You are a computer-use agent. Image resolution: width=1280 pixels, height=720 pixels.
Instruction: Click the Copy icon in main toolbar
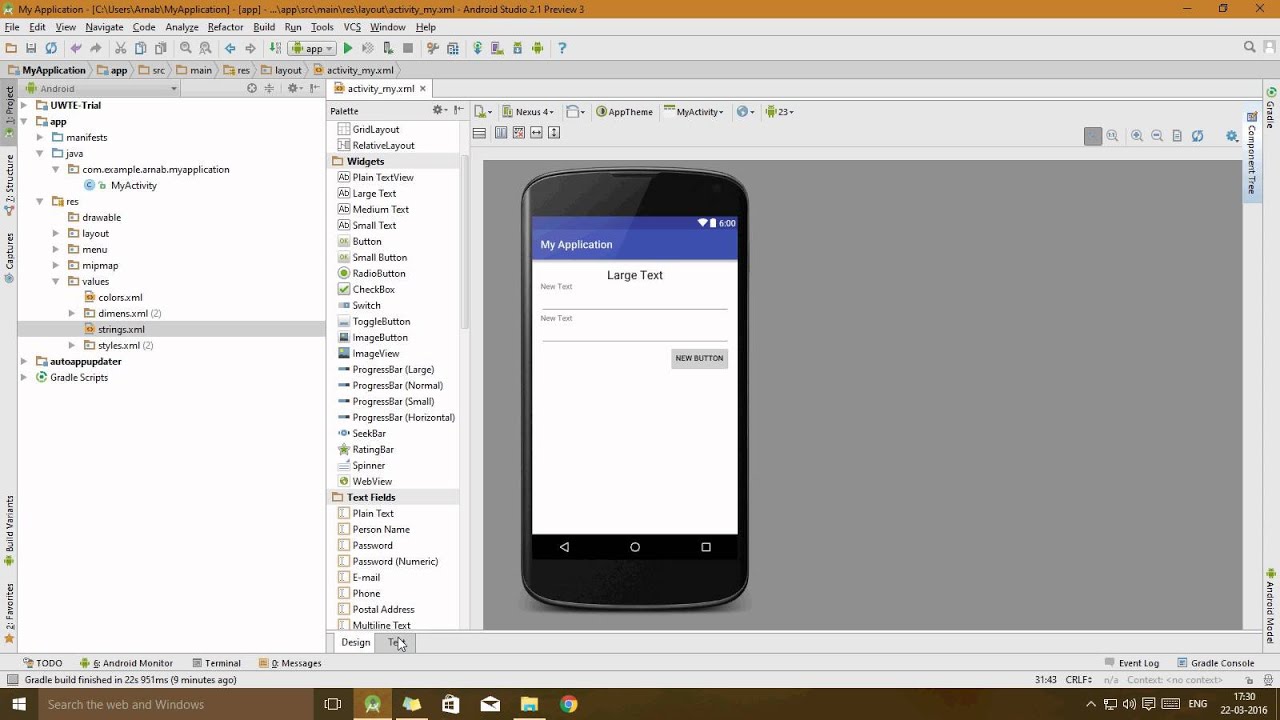(x=141, y=48)
